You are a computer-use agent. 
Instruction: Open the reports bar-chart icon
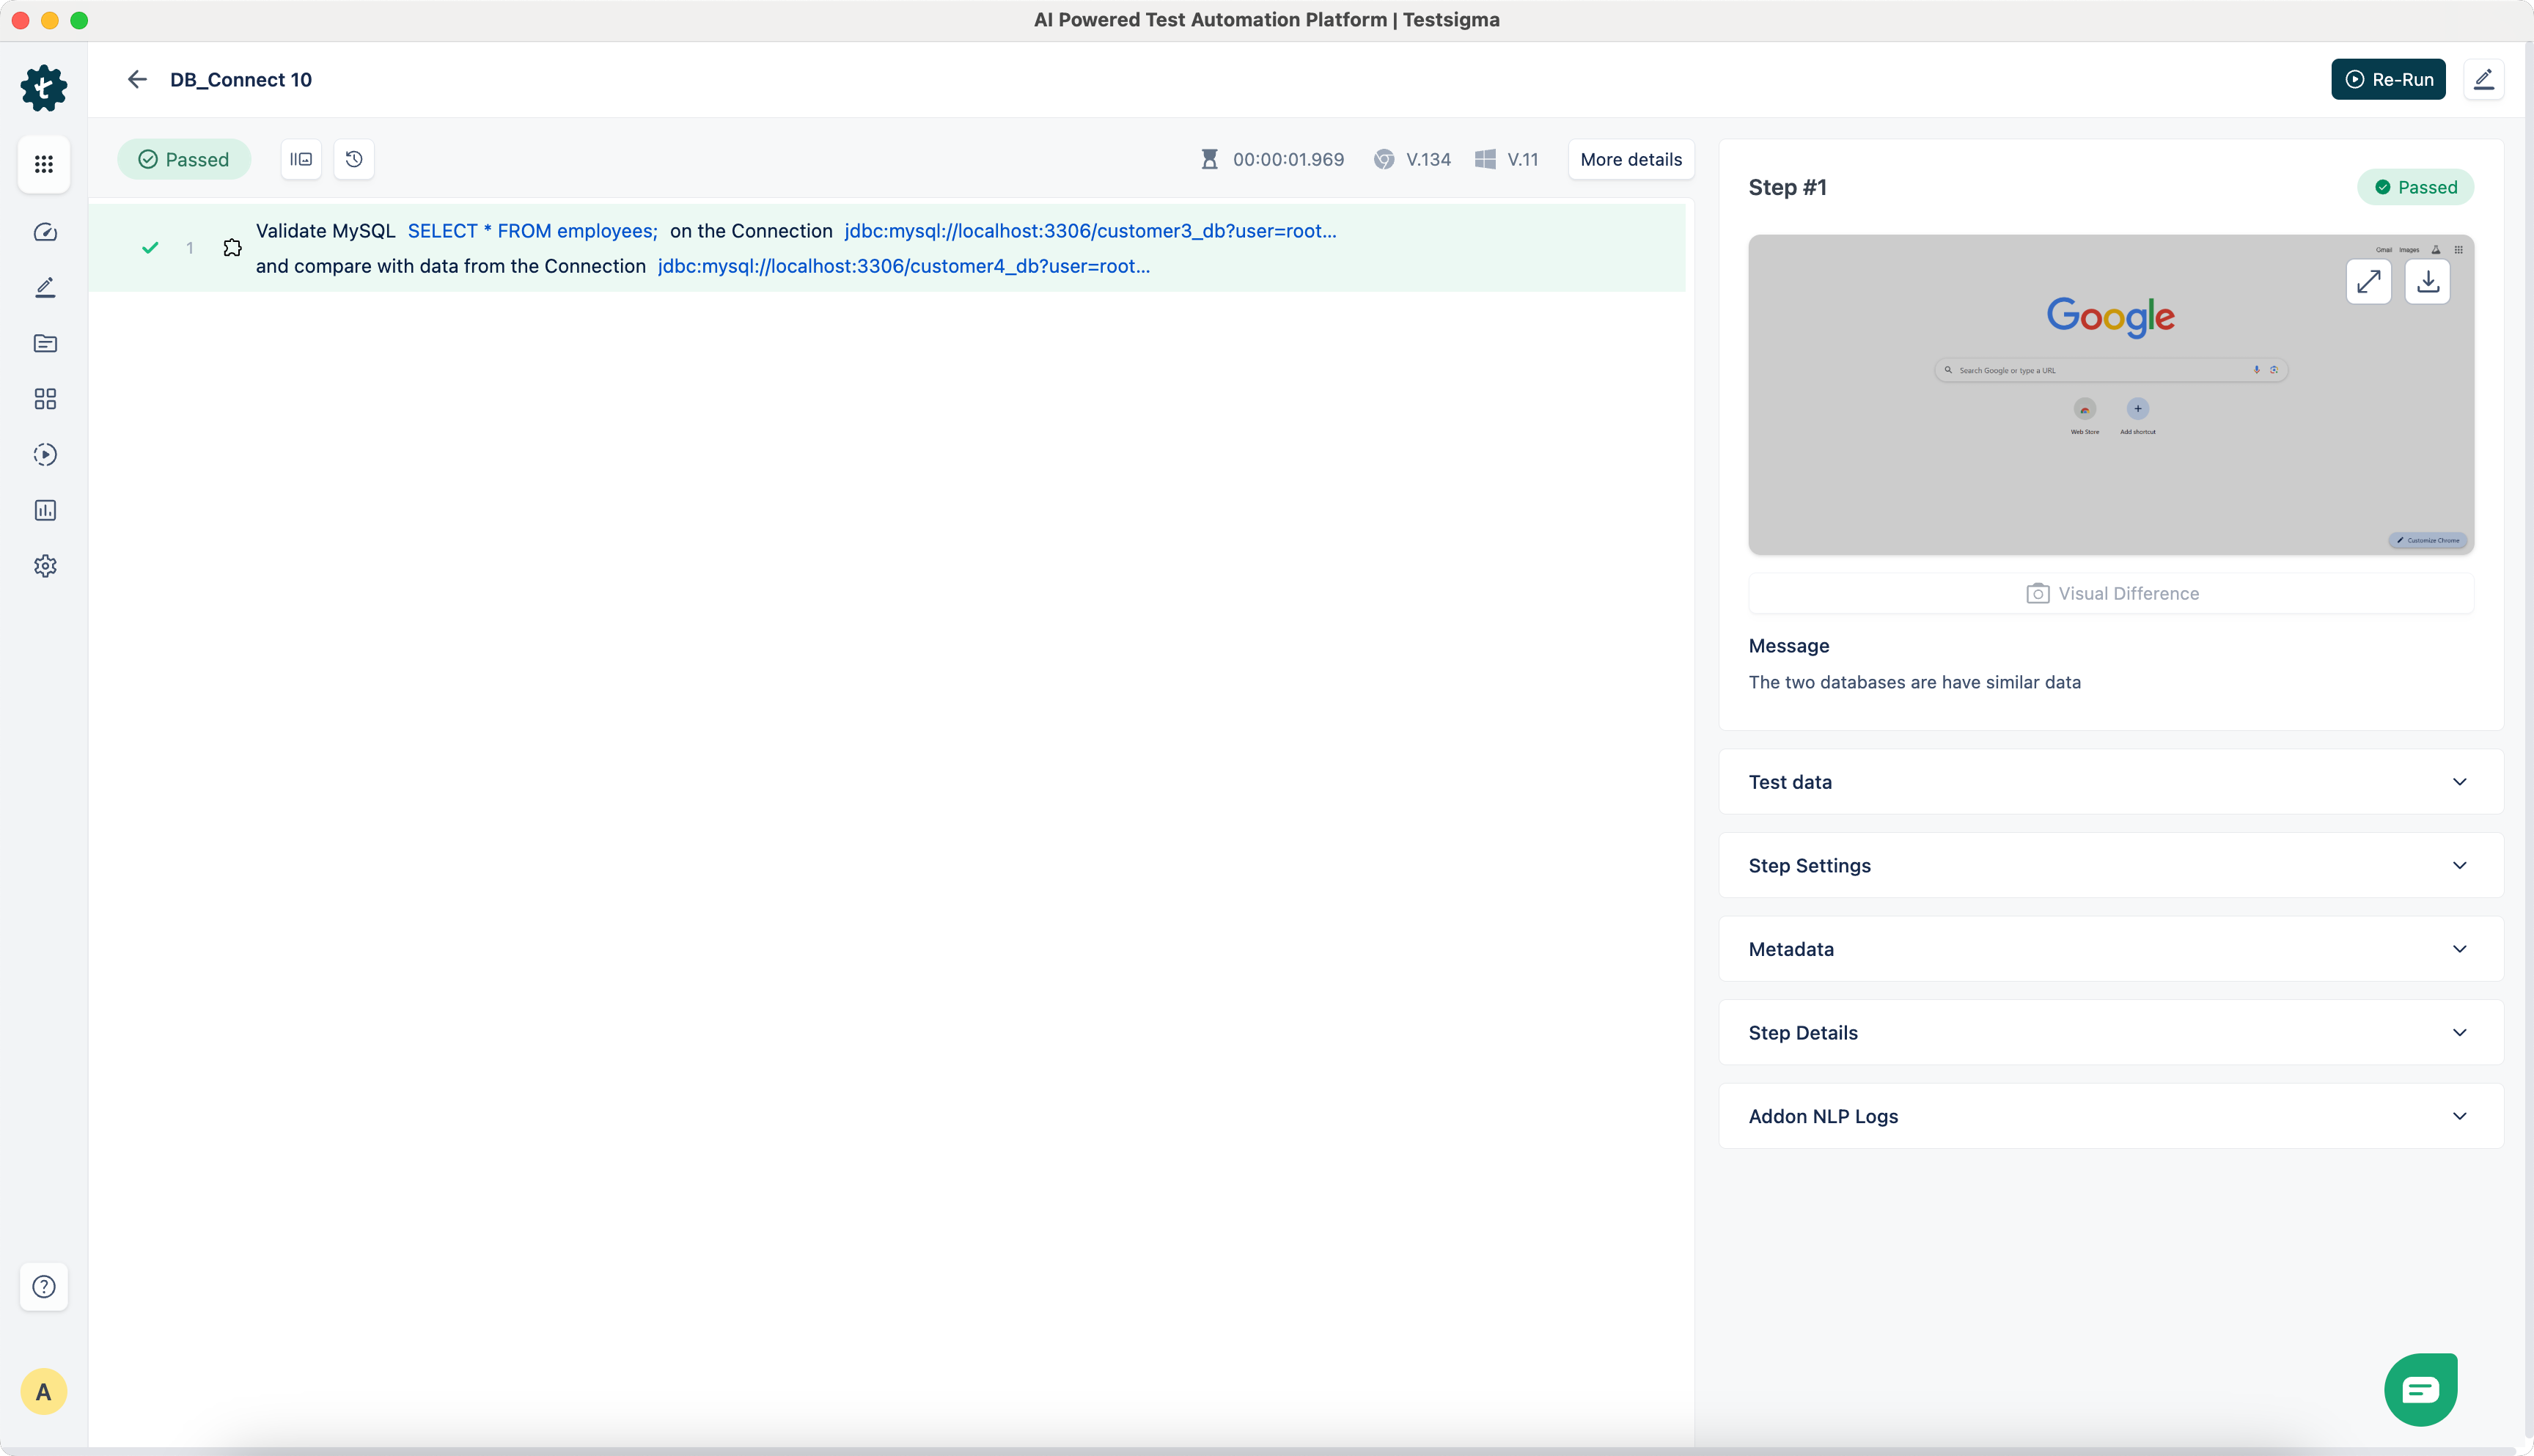(x=45, y=510)
